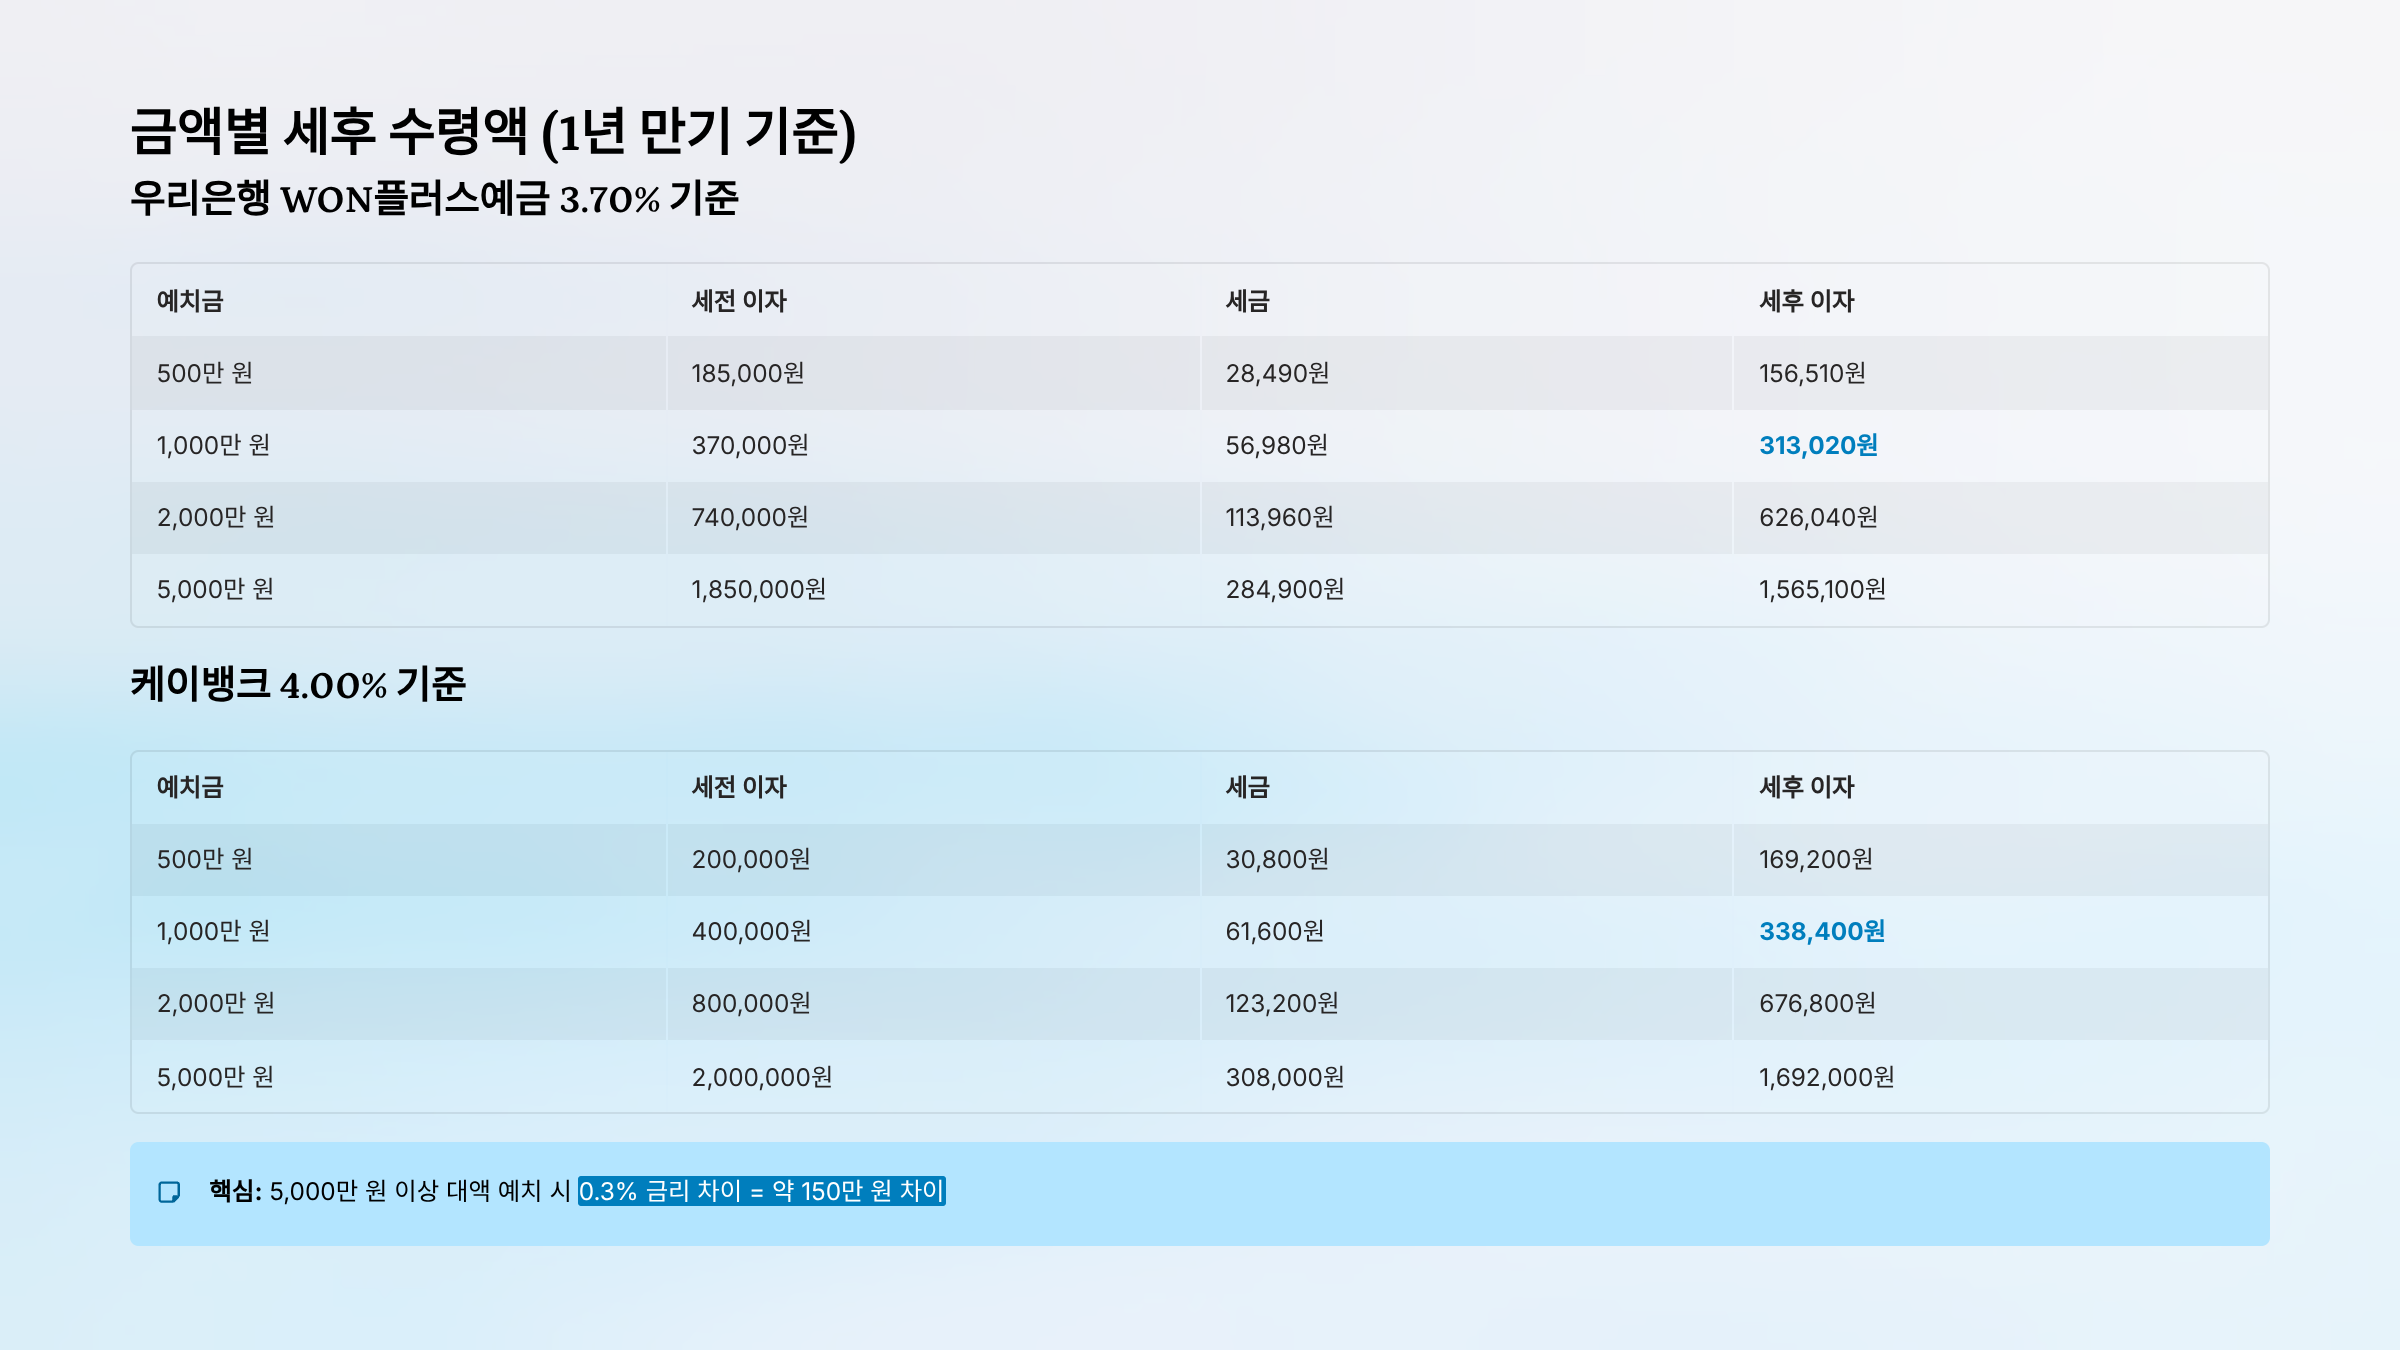Click the highlighted 338,400원 value
Screen dimensions: 2400x1350
click(1821, 931)
